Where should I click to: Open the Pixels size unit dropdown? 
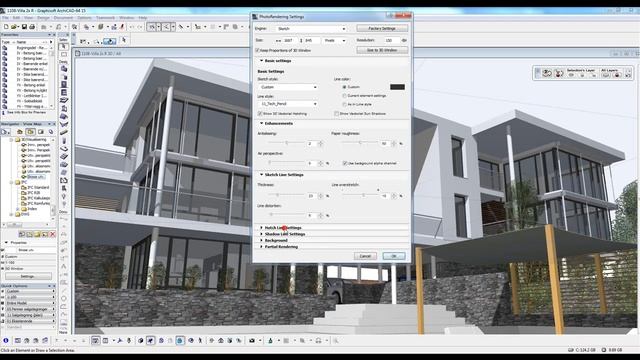point(335,40)
